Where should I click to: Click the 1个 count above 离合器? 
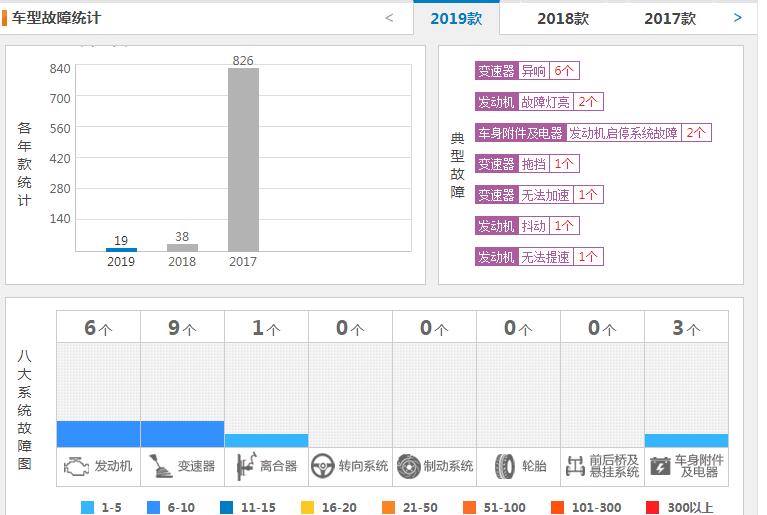pos(267,328)
